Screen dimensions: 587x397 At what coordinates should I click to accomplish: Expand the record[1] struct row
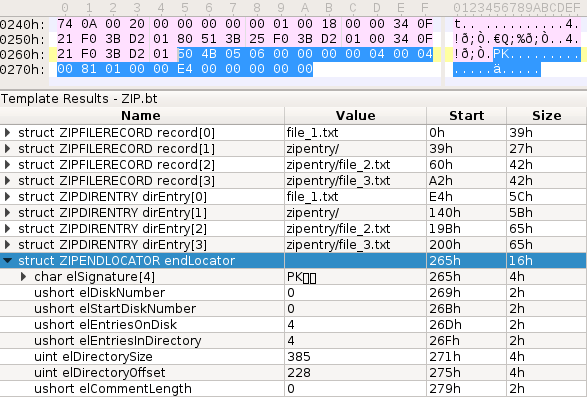7,149
